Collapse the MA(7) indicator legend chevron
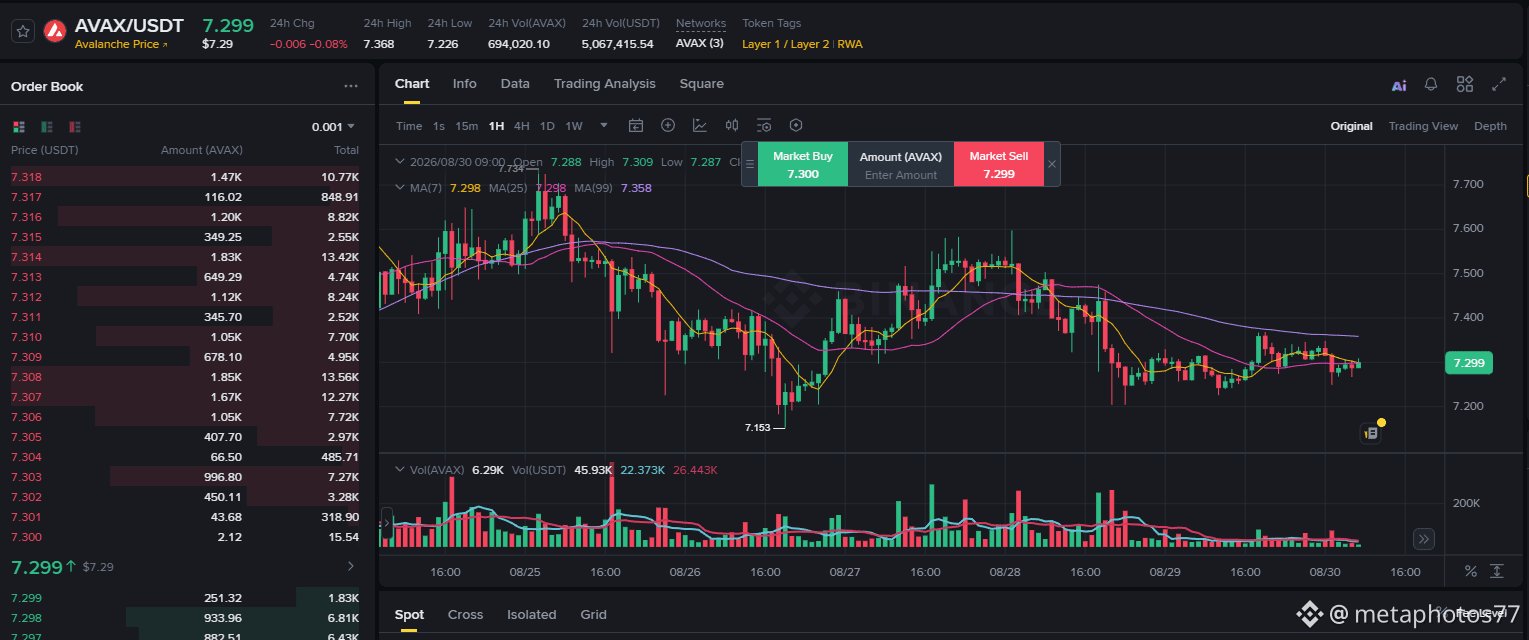This screenshot has width=1529, height=640. tap(401, 187)
